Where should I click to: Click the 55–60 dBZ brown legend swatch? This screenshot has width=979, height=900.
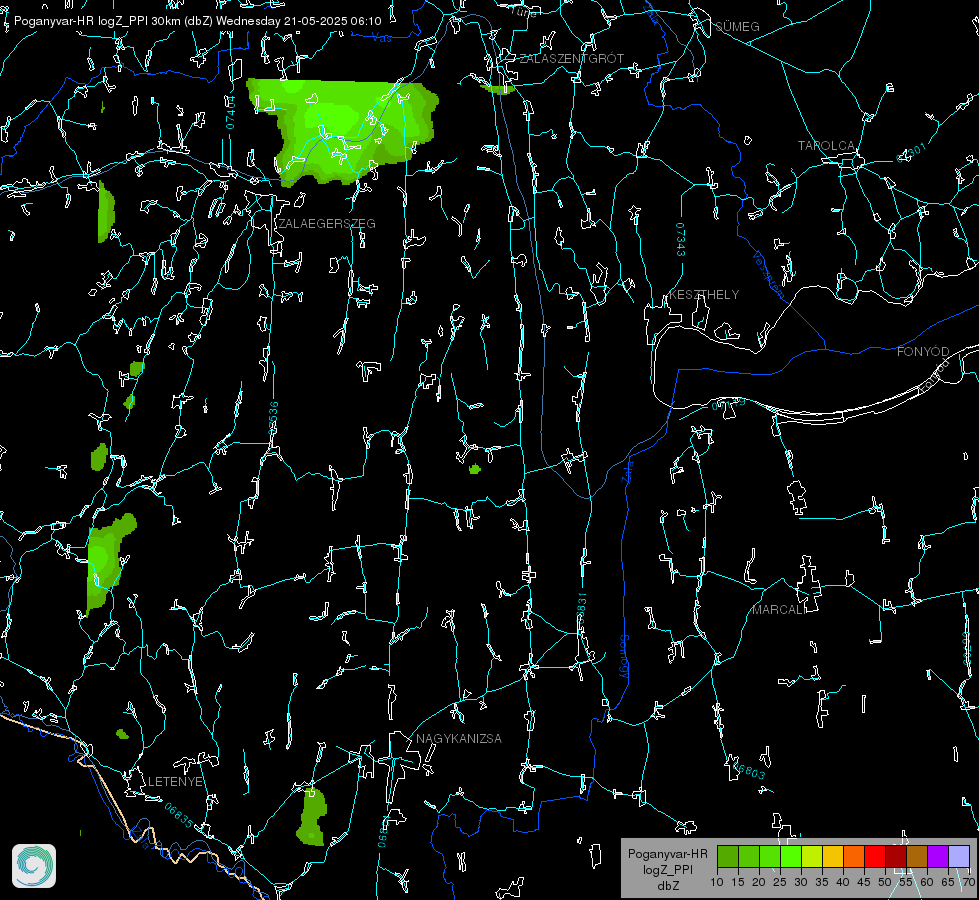[917, 856]
